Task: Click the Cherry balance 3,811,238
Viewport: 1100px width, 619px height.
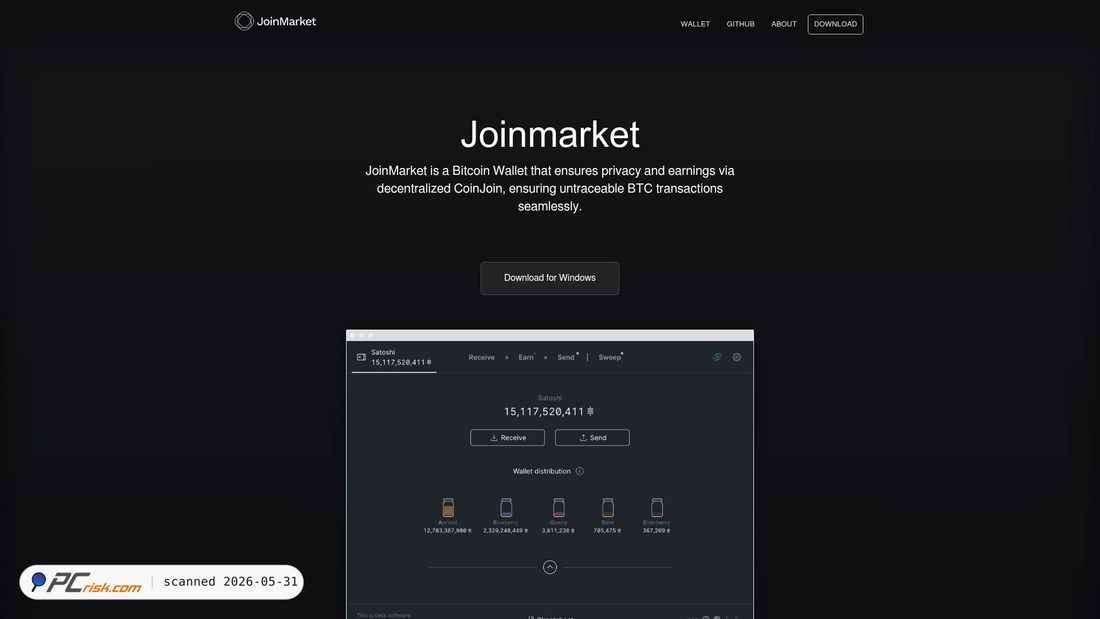Action: pyautogui.click(x=558, y=531)
